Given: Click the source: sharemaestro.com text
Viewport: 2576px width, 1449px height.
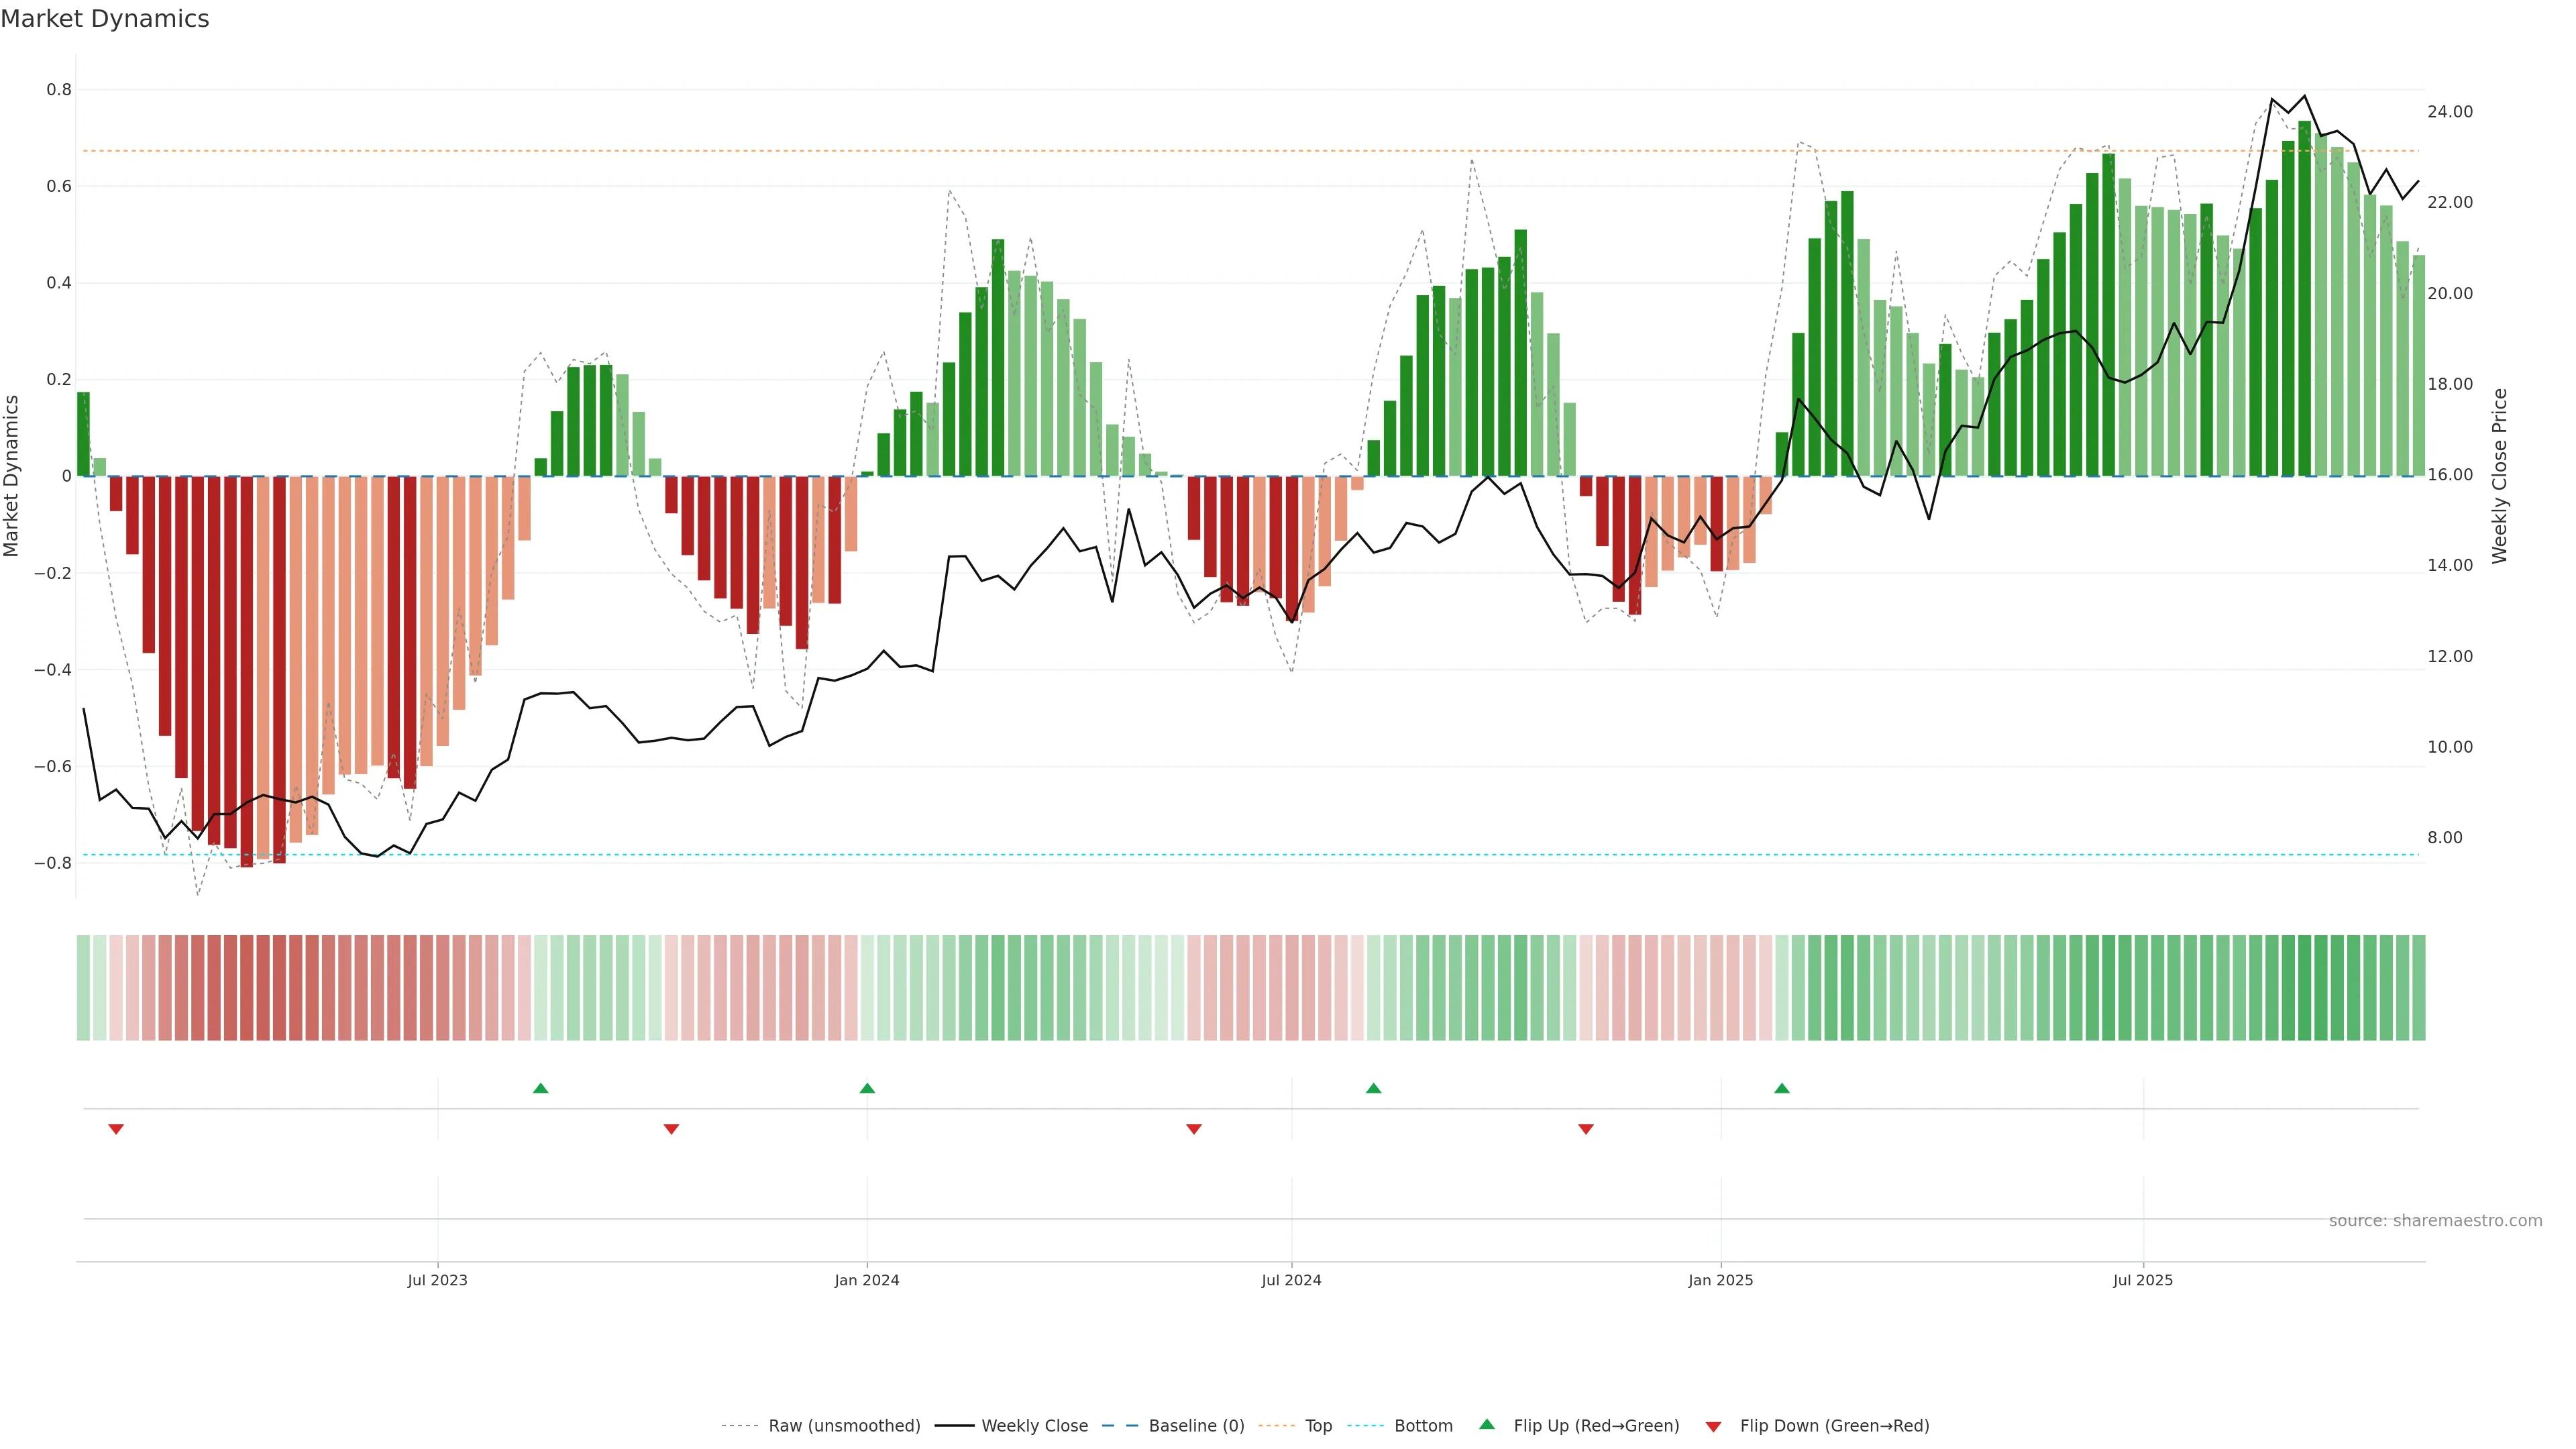Looking at the screenshot, I should pos(2435,1220).
